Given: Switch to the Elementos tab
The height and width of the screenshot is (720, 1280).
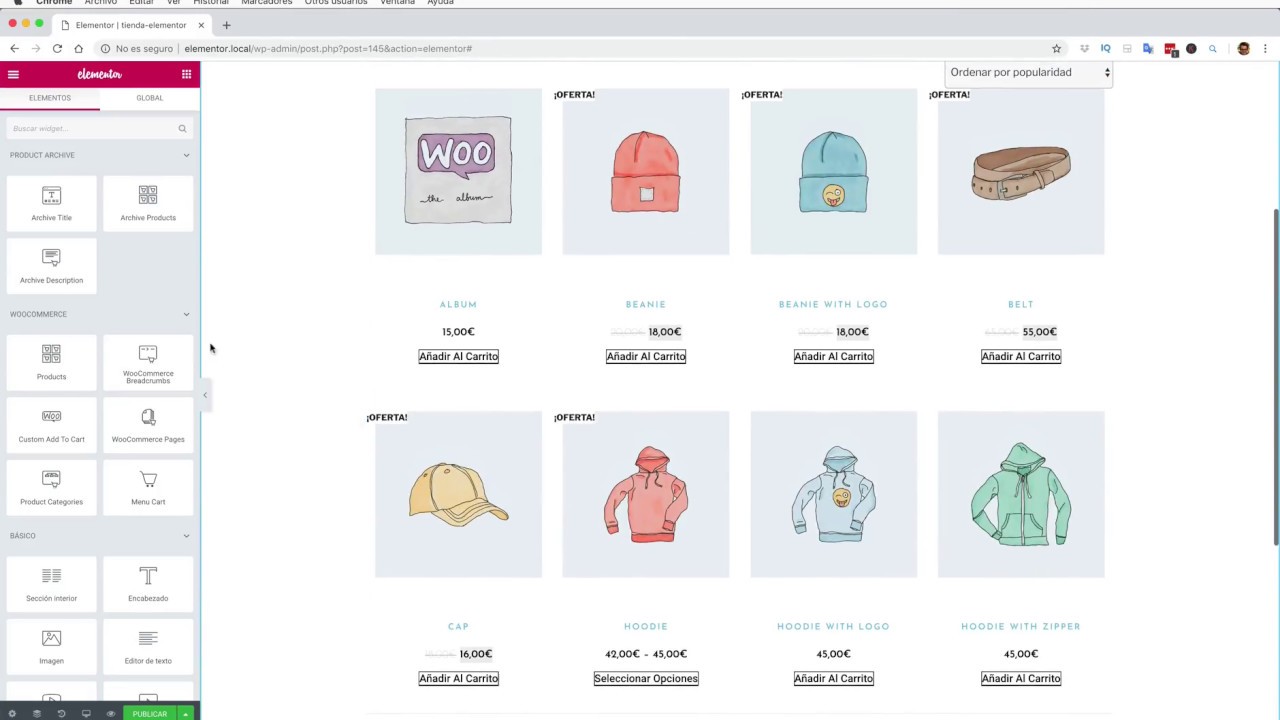Looking at the screenshot, I should (50, 98).
